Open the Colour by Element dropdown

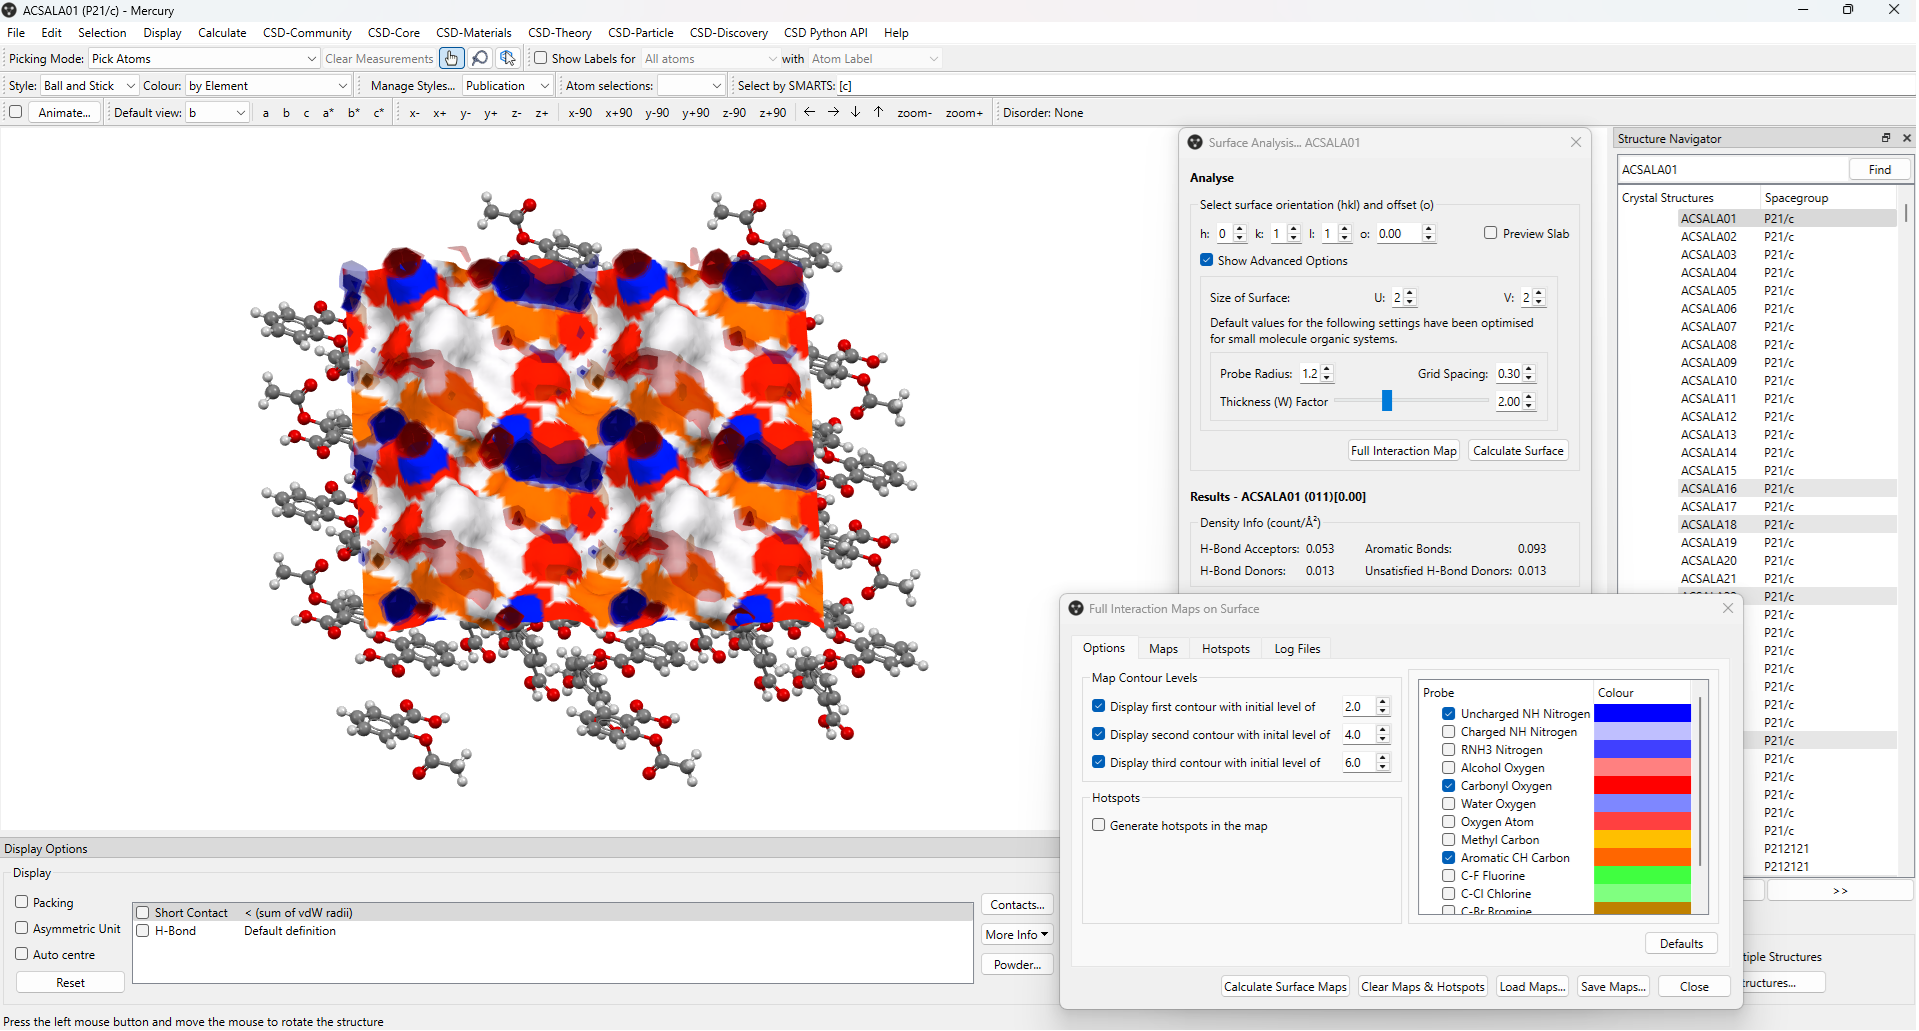[266, 85]
